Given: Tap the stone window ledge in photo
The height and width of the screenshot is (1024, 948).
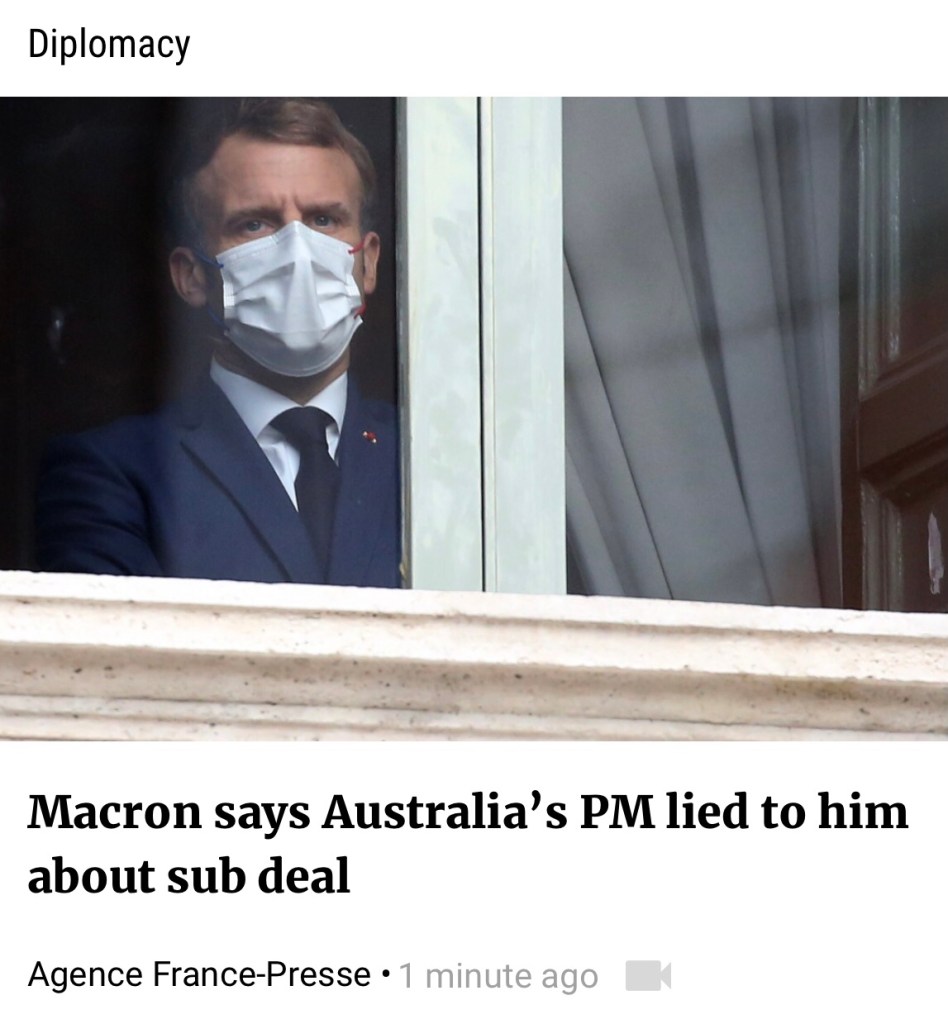Looking at the screenshot, I should pos(474,660).
